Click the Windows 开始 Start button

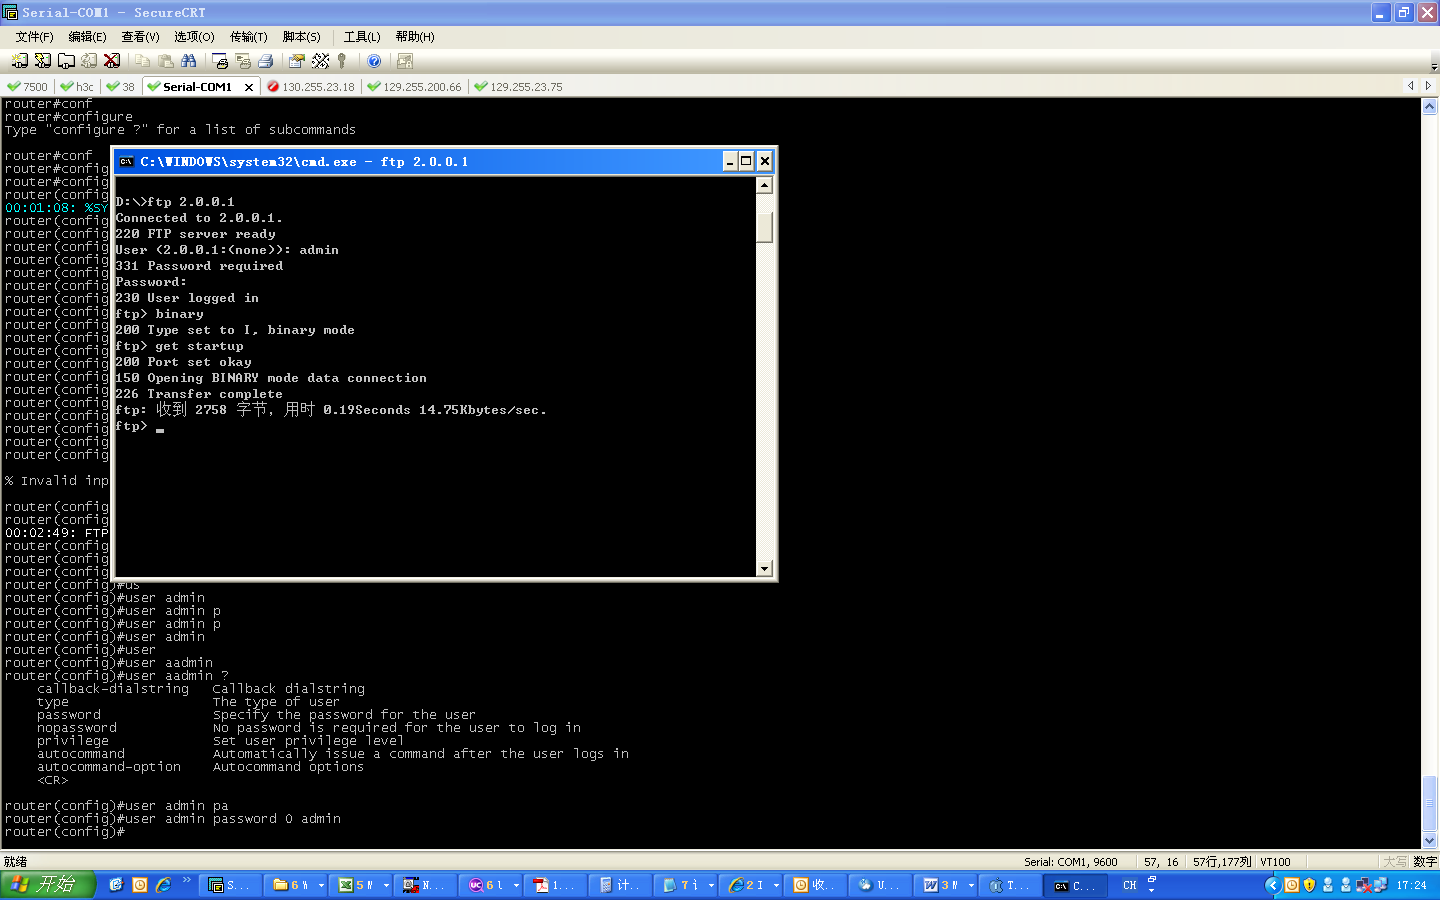tap(47, 885)
